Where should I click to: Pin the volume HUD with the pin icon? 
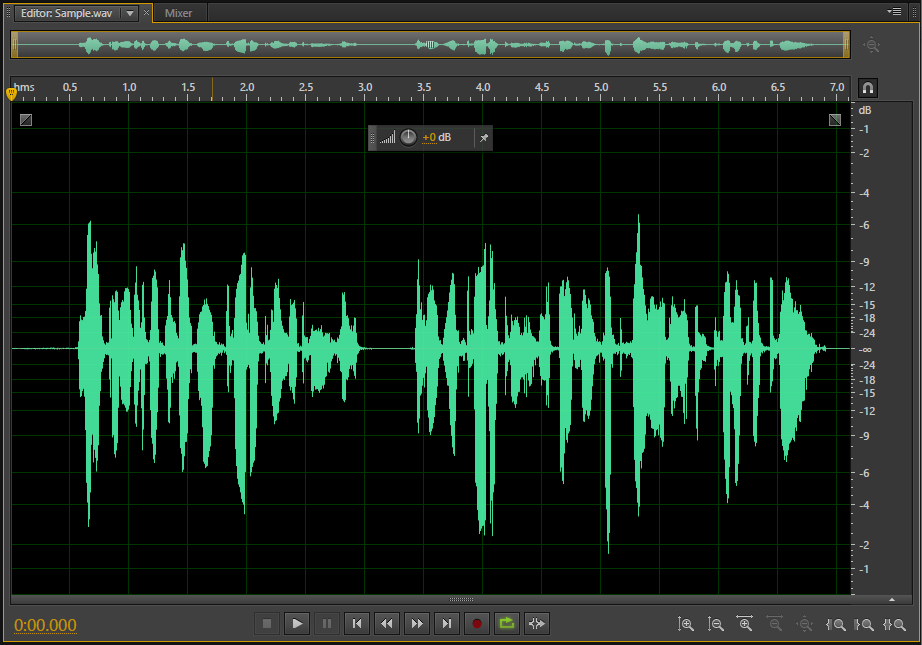[484, 137]
